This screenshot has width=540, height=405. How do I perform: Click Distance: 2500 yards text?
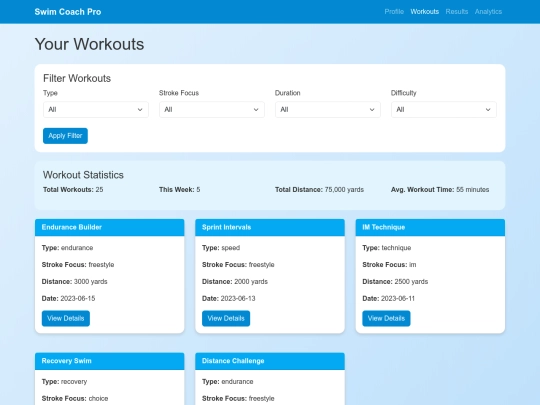point(395,282)
